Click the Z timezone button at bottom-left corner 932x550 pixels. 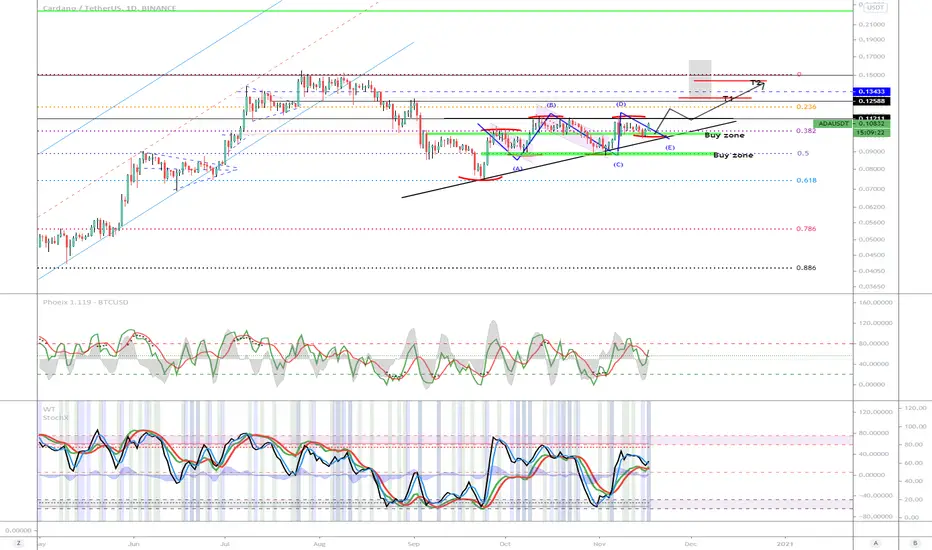18,543
